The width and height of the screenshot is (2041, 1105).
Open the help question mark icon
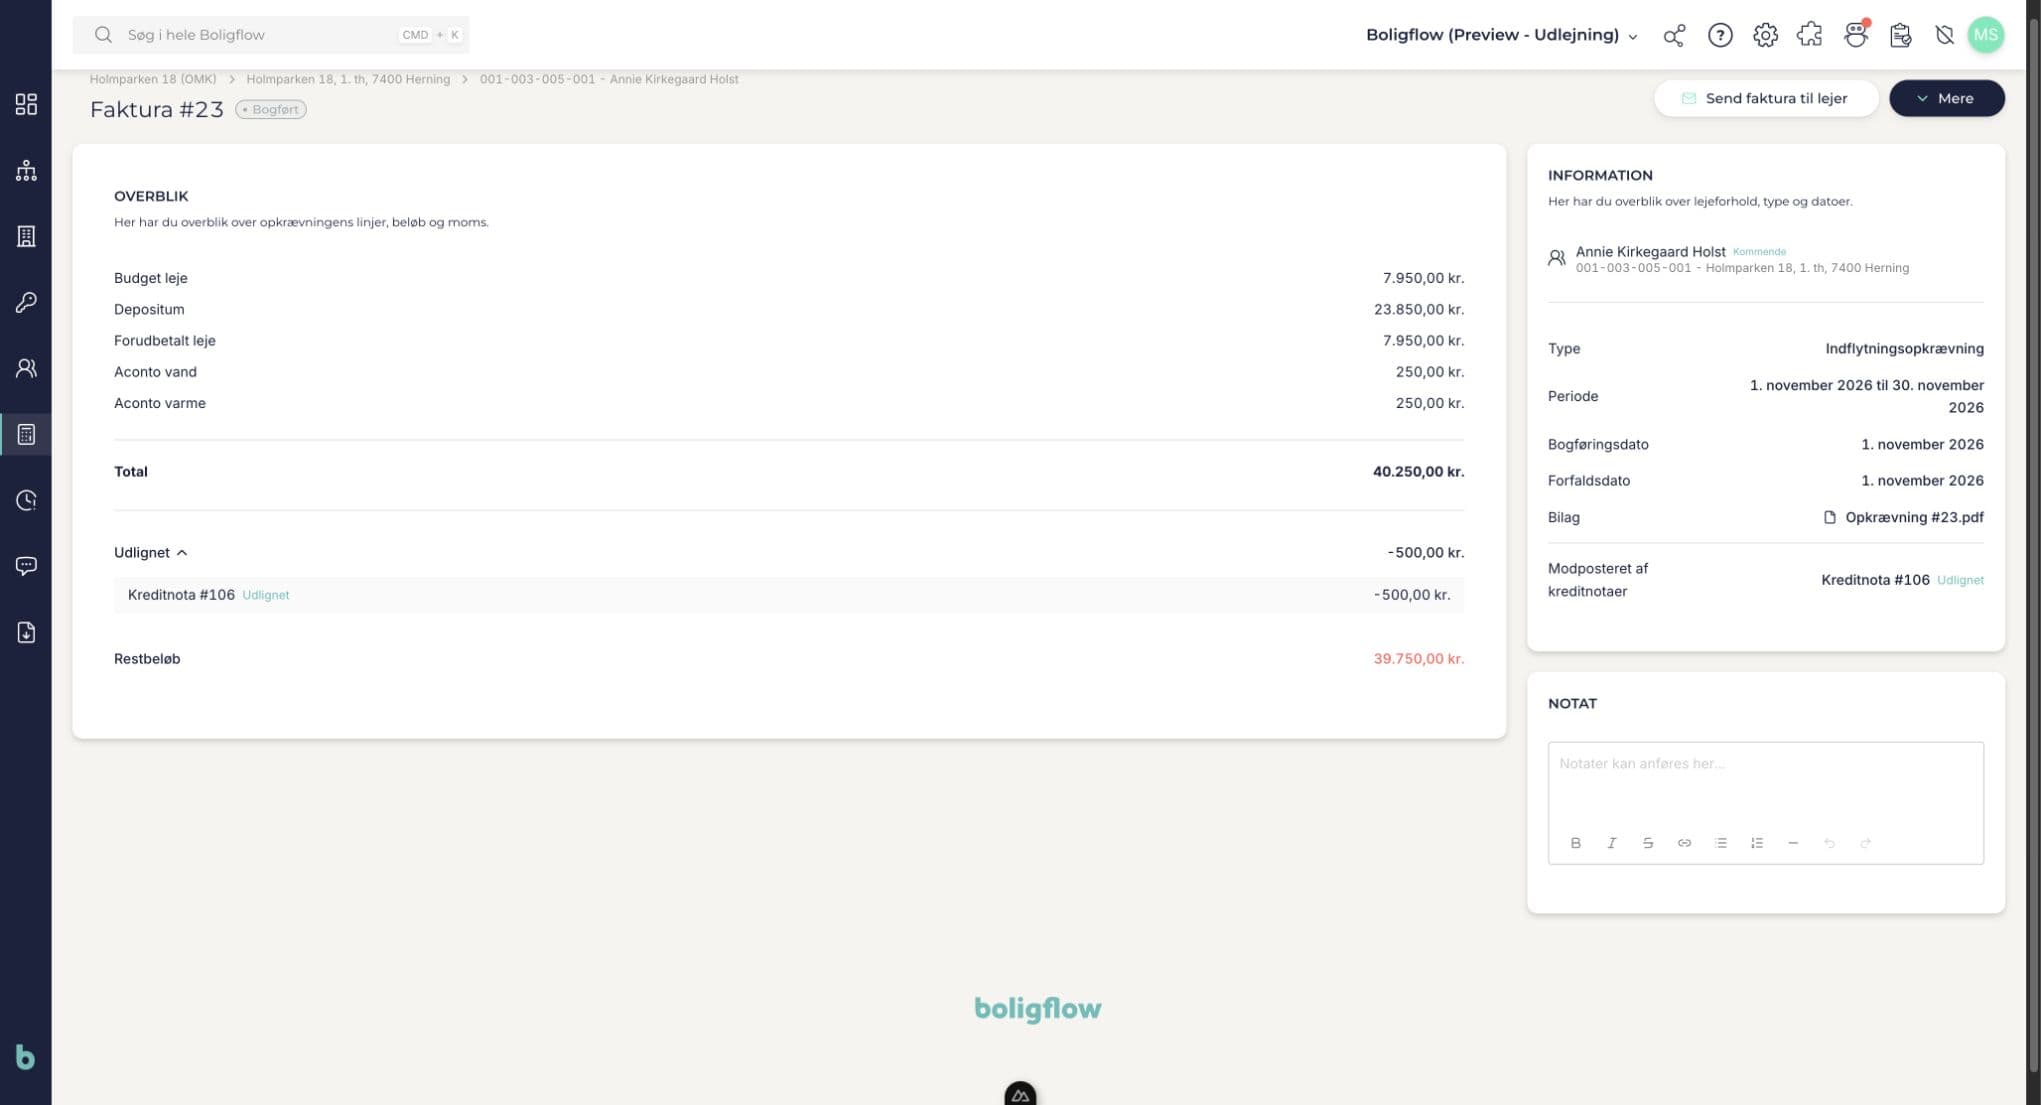pos(1720,35)
